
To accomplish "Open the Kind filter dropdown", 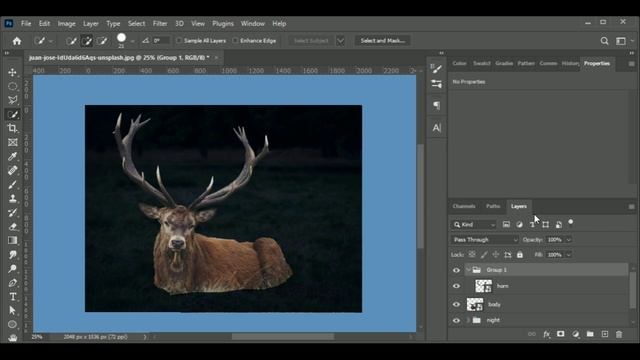I will coord(474,225).
